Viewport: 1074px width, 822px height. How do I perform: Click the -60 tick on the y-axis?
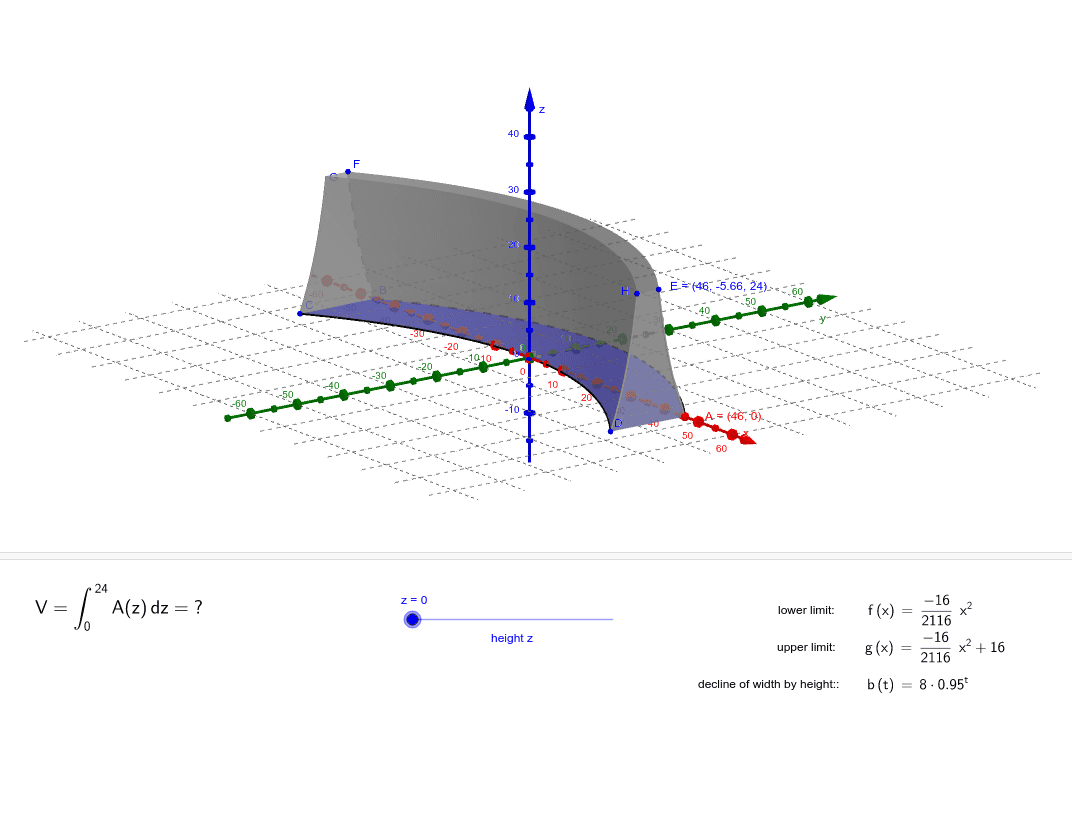(251, 413)
